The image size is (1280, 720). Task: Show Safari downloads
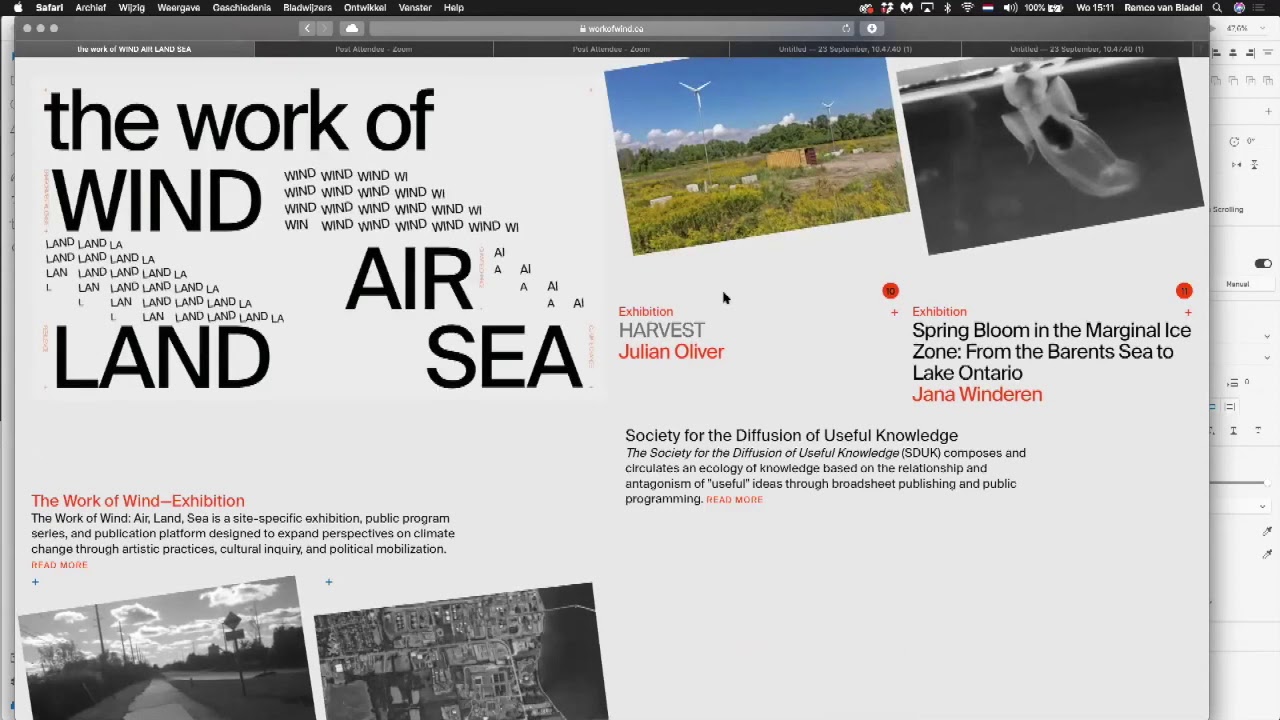click(x=872, y=28)
